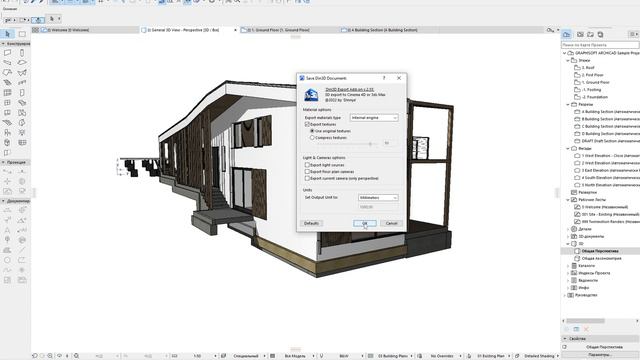Select the Railing tool
640x360 pixels.
[x=22, y=82]
